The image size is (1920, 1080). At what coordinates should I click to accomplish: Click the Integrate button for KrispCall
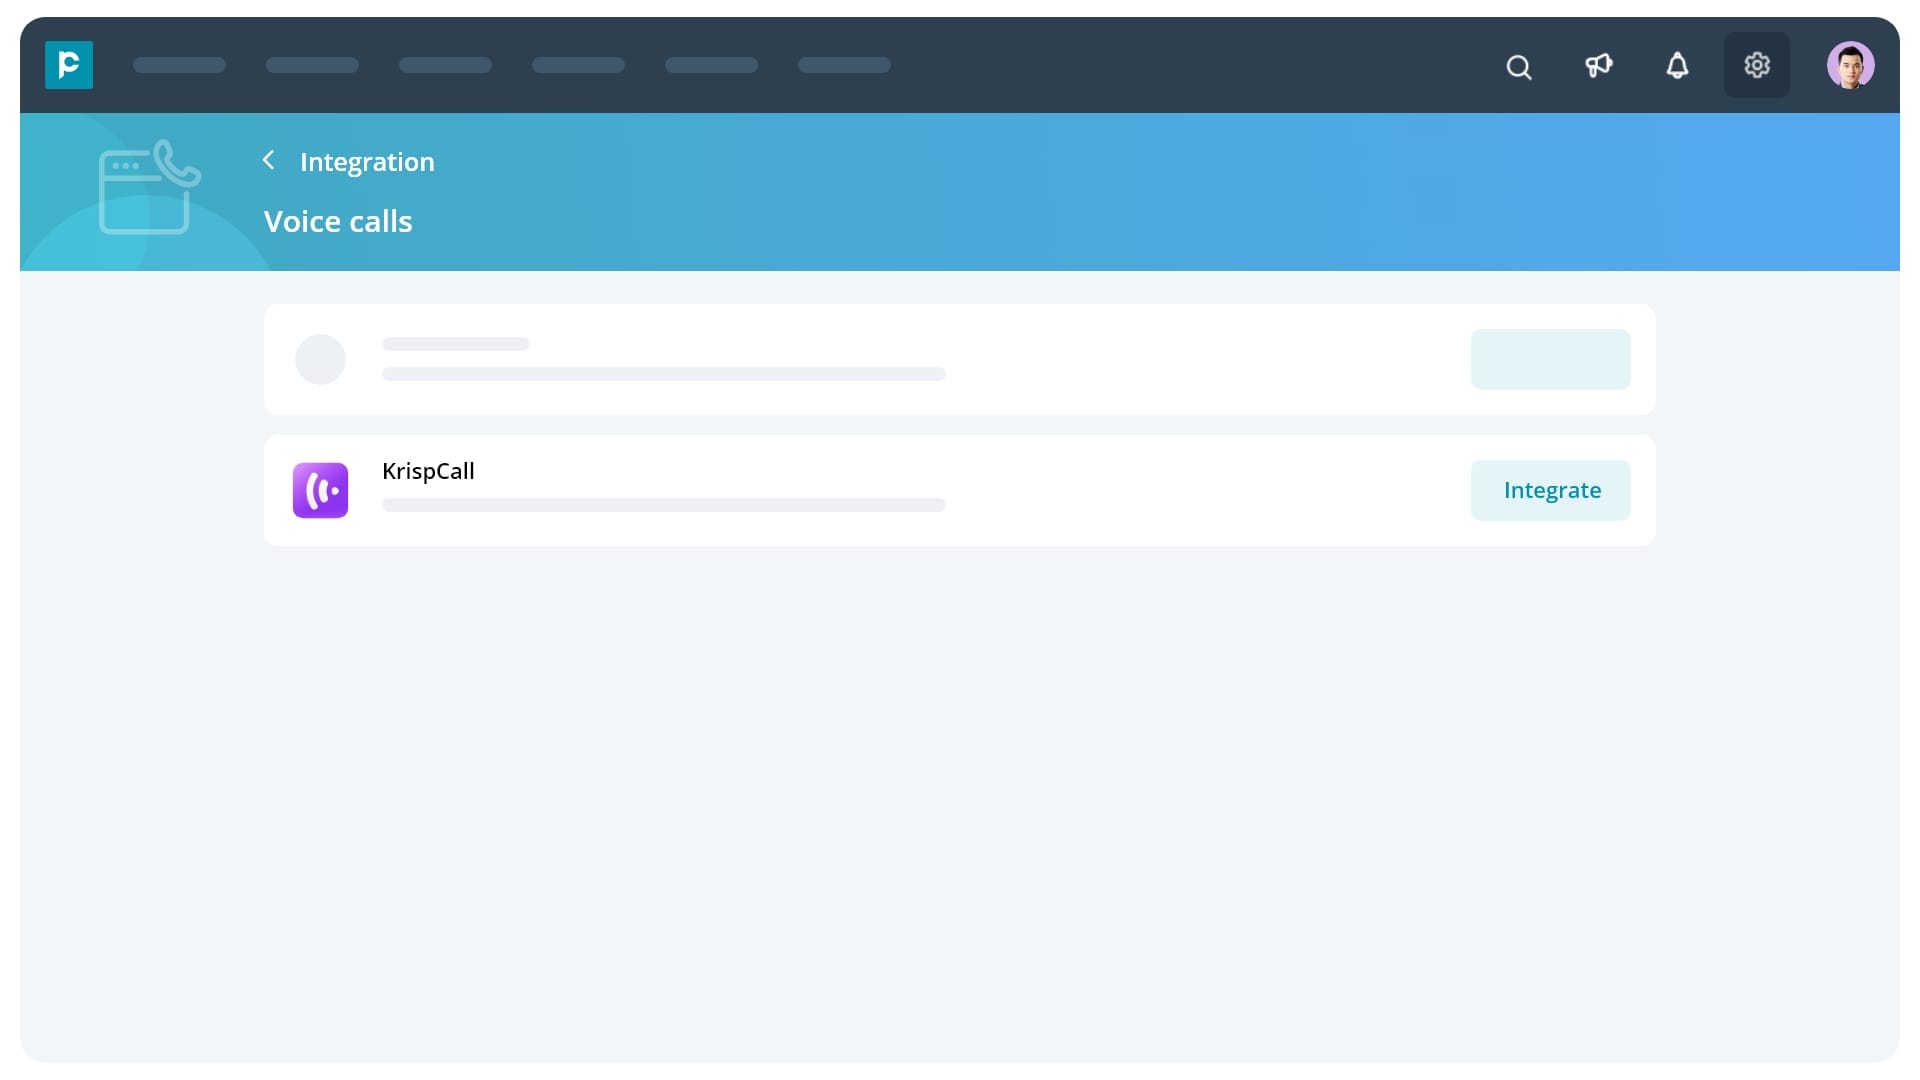(x=1550, y=490)
